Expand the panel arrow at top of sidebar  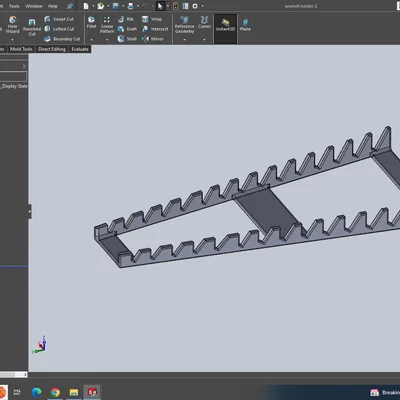(24, 66)
